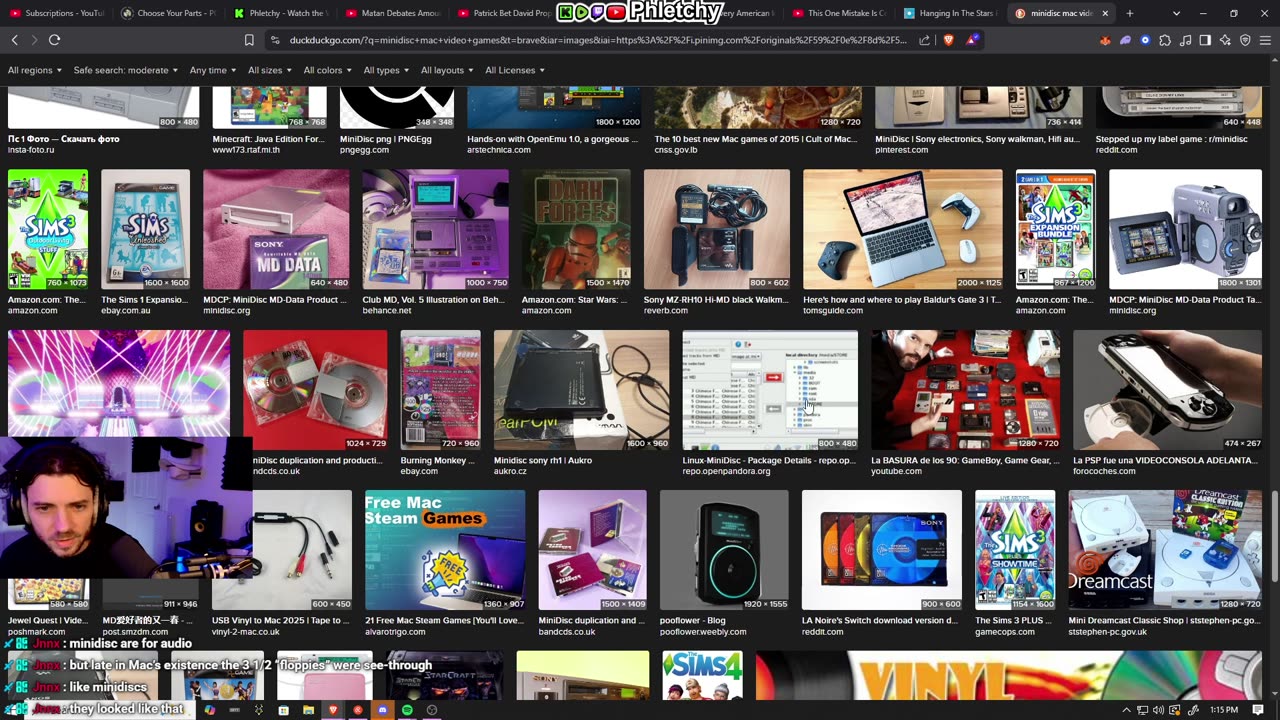Open site settings icon beside the URL
The height and width of the screenshot is (720, 1280).
coord(275,40)
